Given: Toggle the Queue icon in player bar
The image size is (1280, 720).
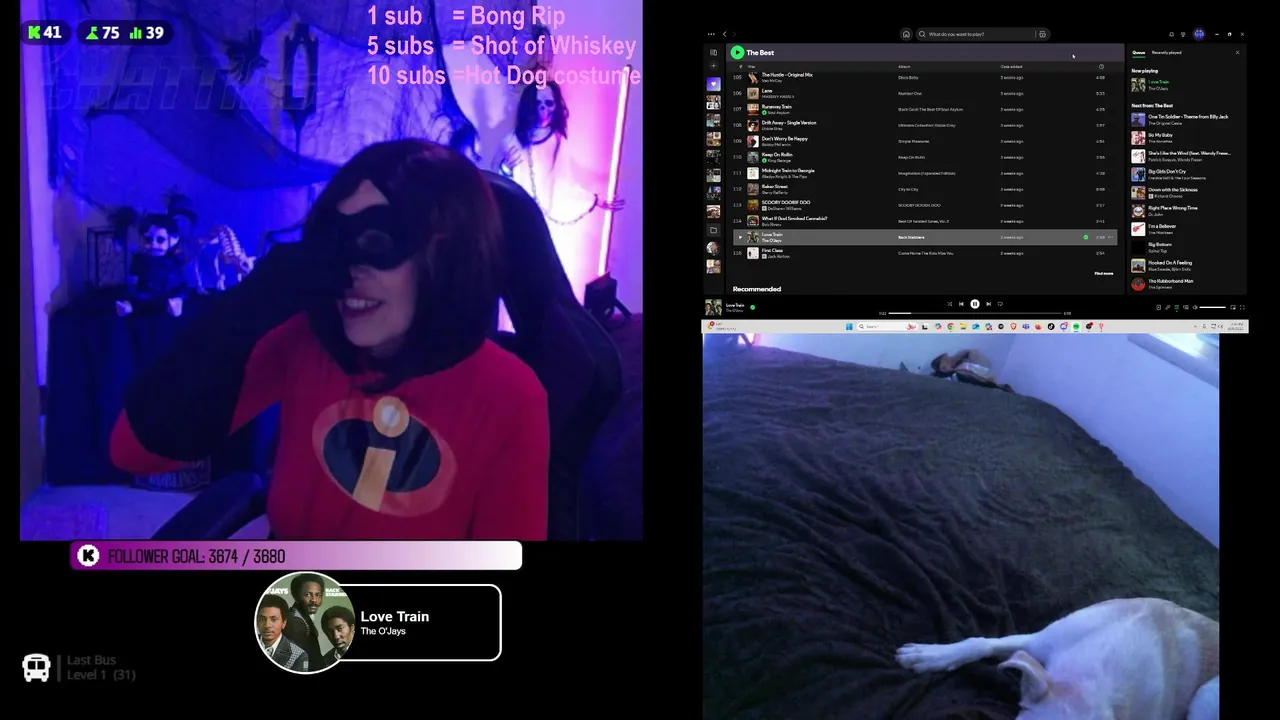Looking at the screenshot, I should [1177, 307].
